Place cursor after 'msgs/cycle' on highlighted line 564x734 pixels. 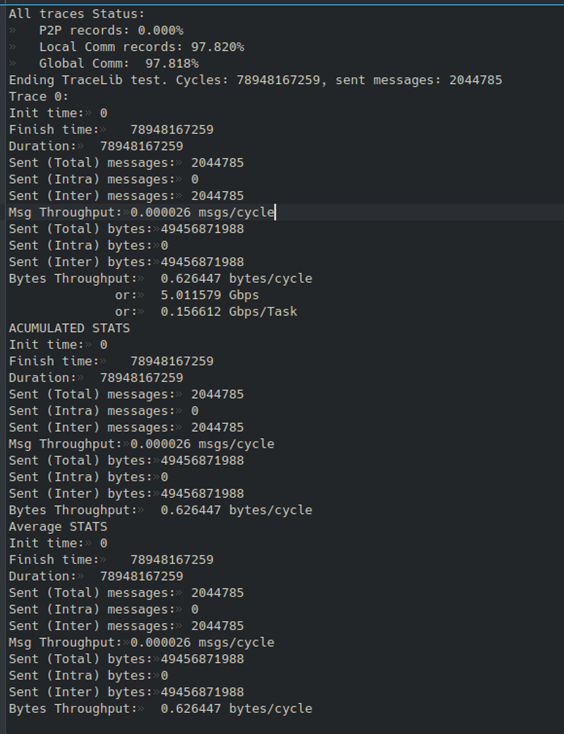[275, 213]
